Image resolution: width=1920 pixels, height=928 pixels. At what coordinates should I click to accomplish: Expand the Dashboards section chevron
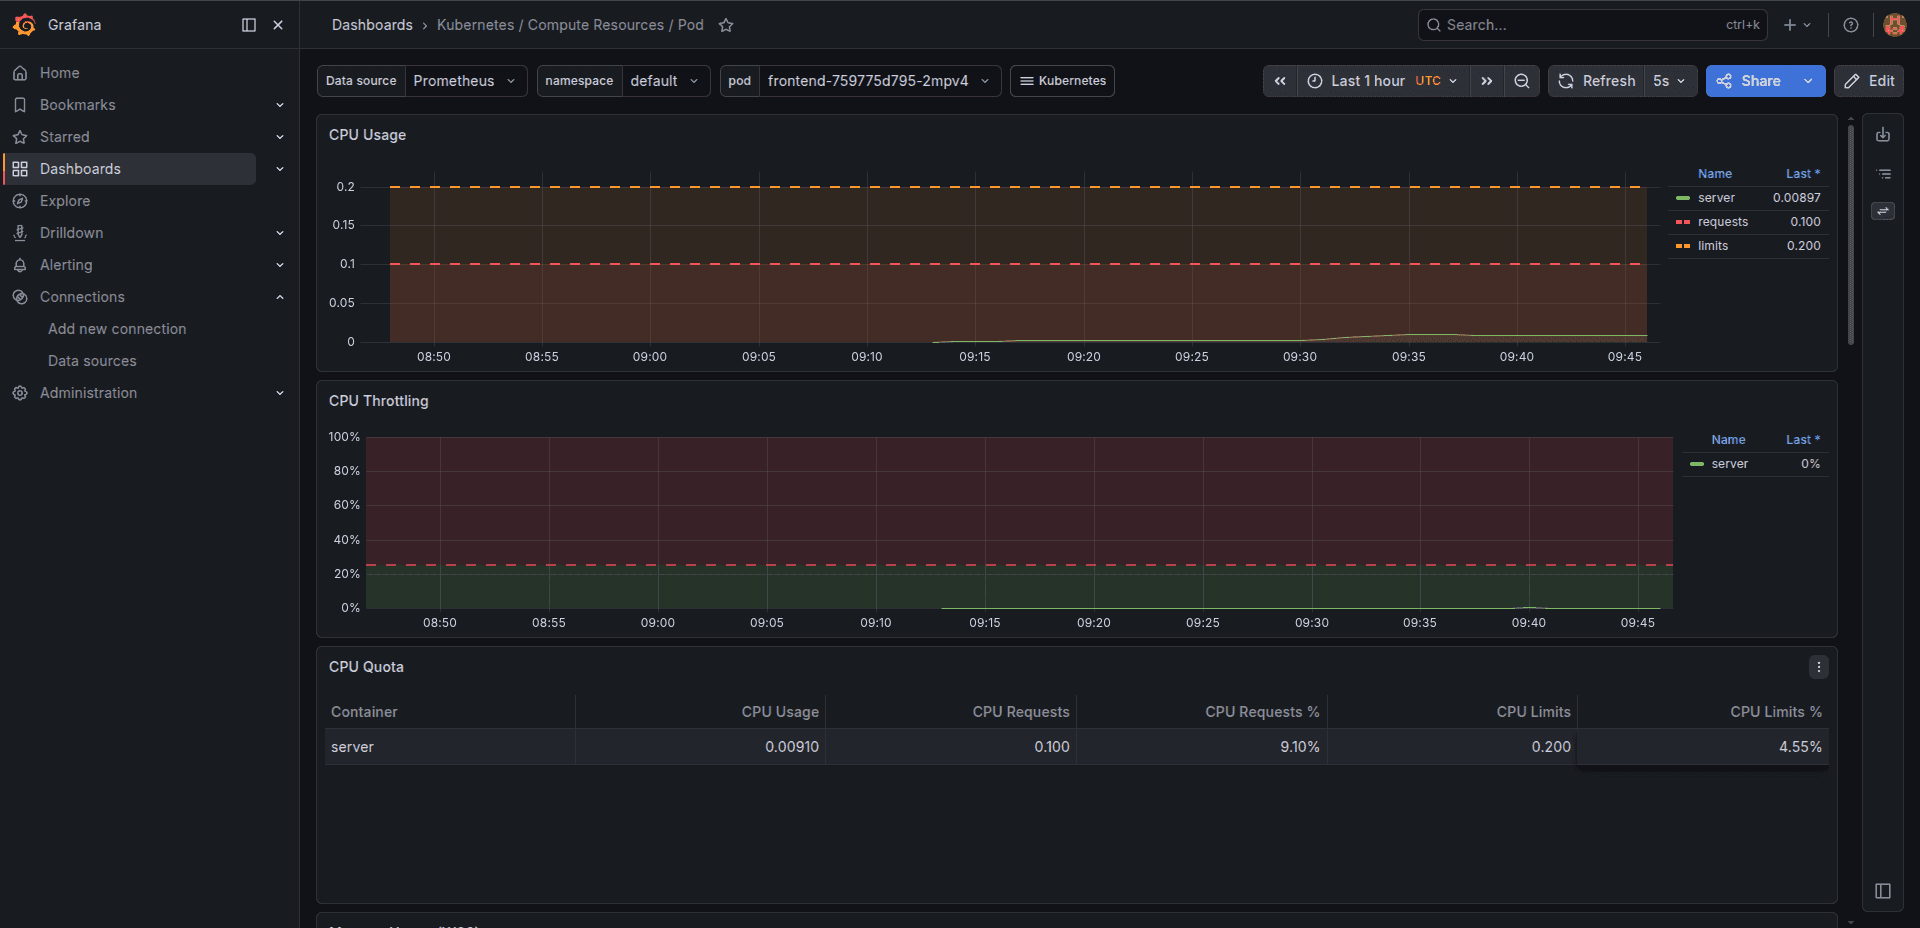coord(280,169)
